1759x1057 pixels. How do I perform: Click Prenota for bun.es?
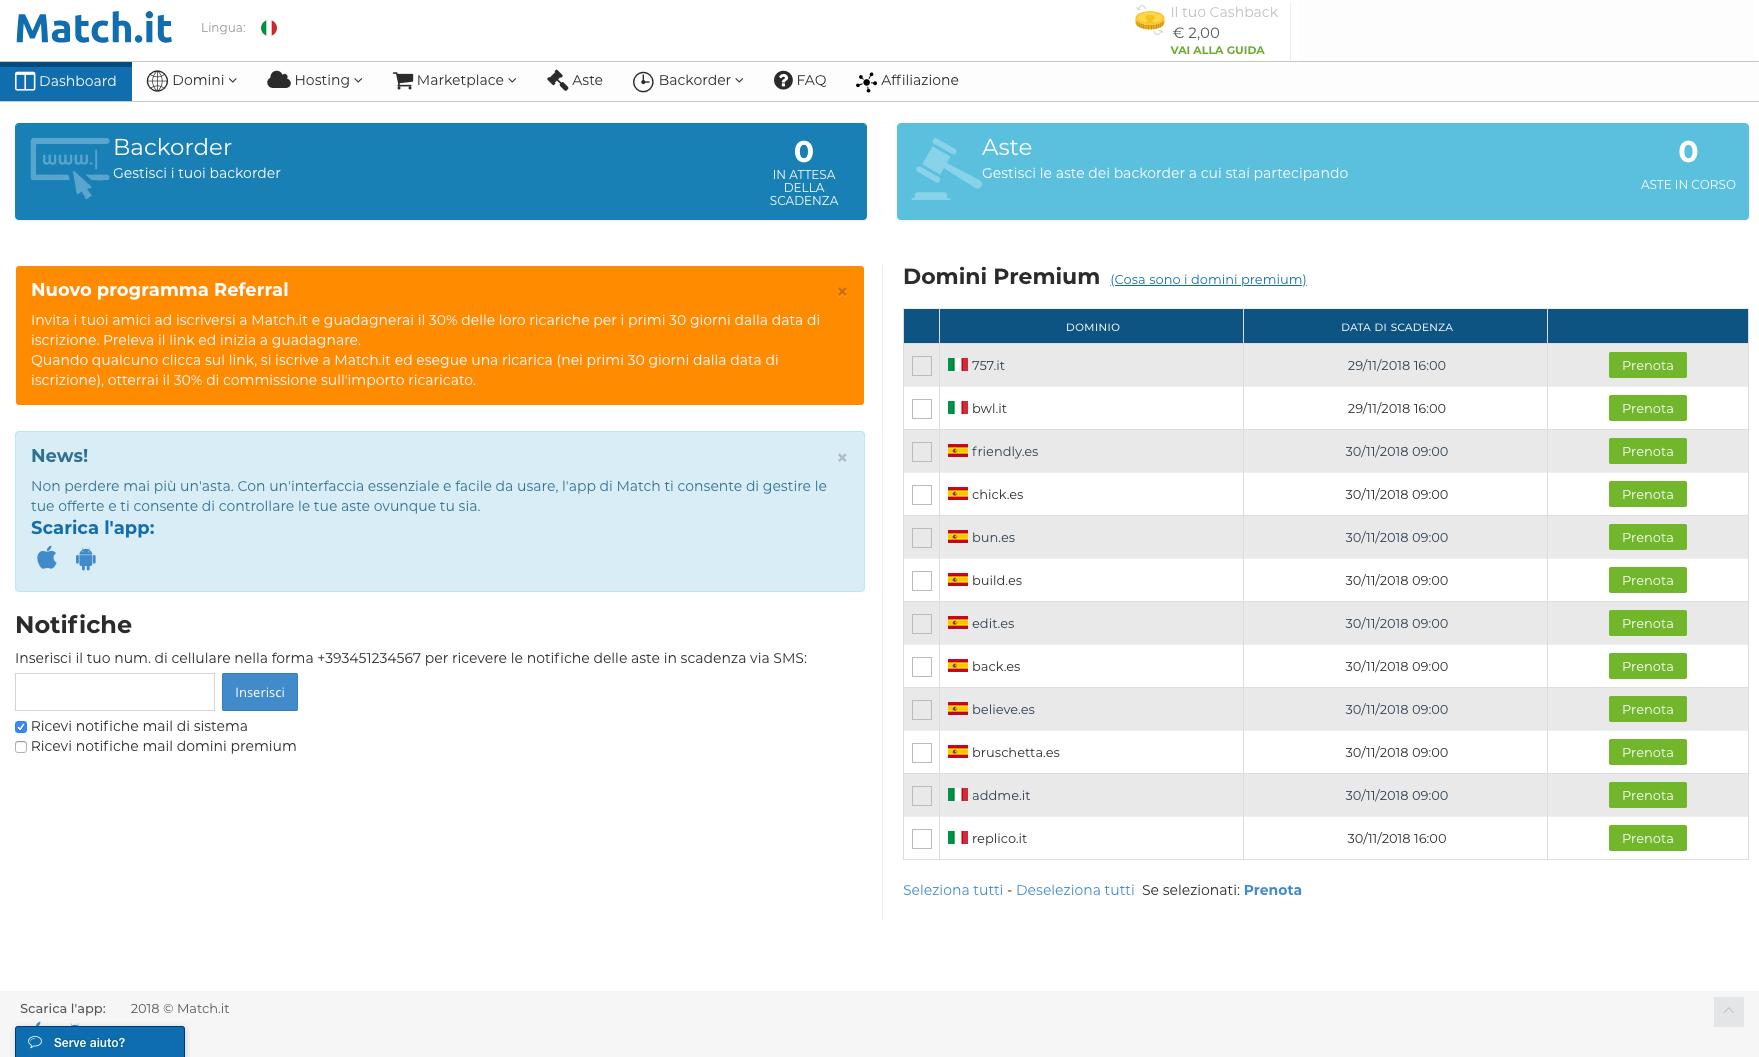(x=1647, y=537)
